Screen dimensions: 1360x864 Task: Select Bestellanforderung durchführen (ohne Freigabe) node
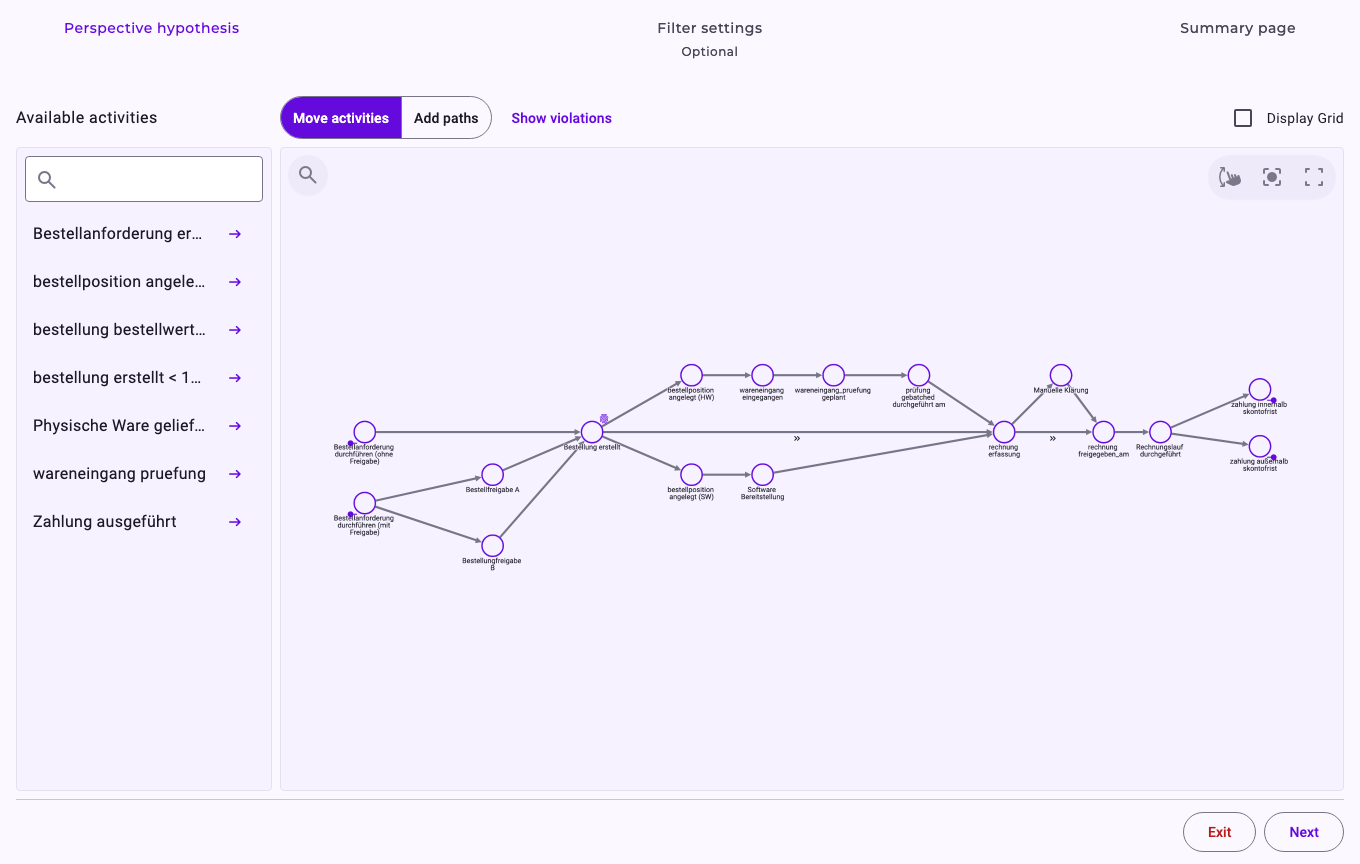[x=365, y=432]
